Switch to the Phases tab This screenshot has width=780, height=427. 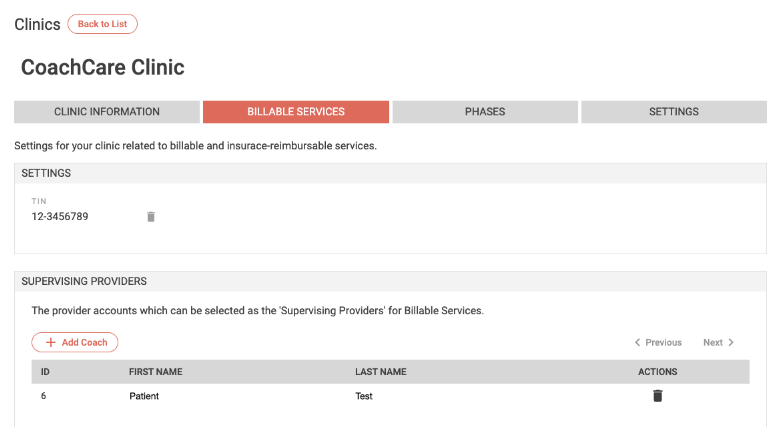[x=485, y=111]
